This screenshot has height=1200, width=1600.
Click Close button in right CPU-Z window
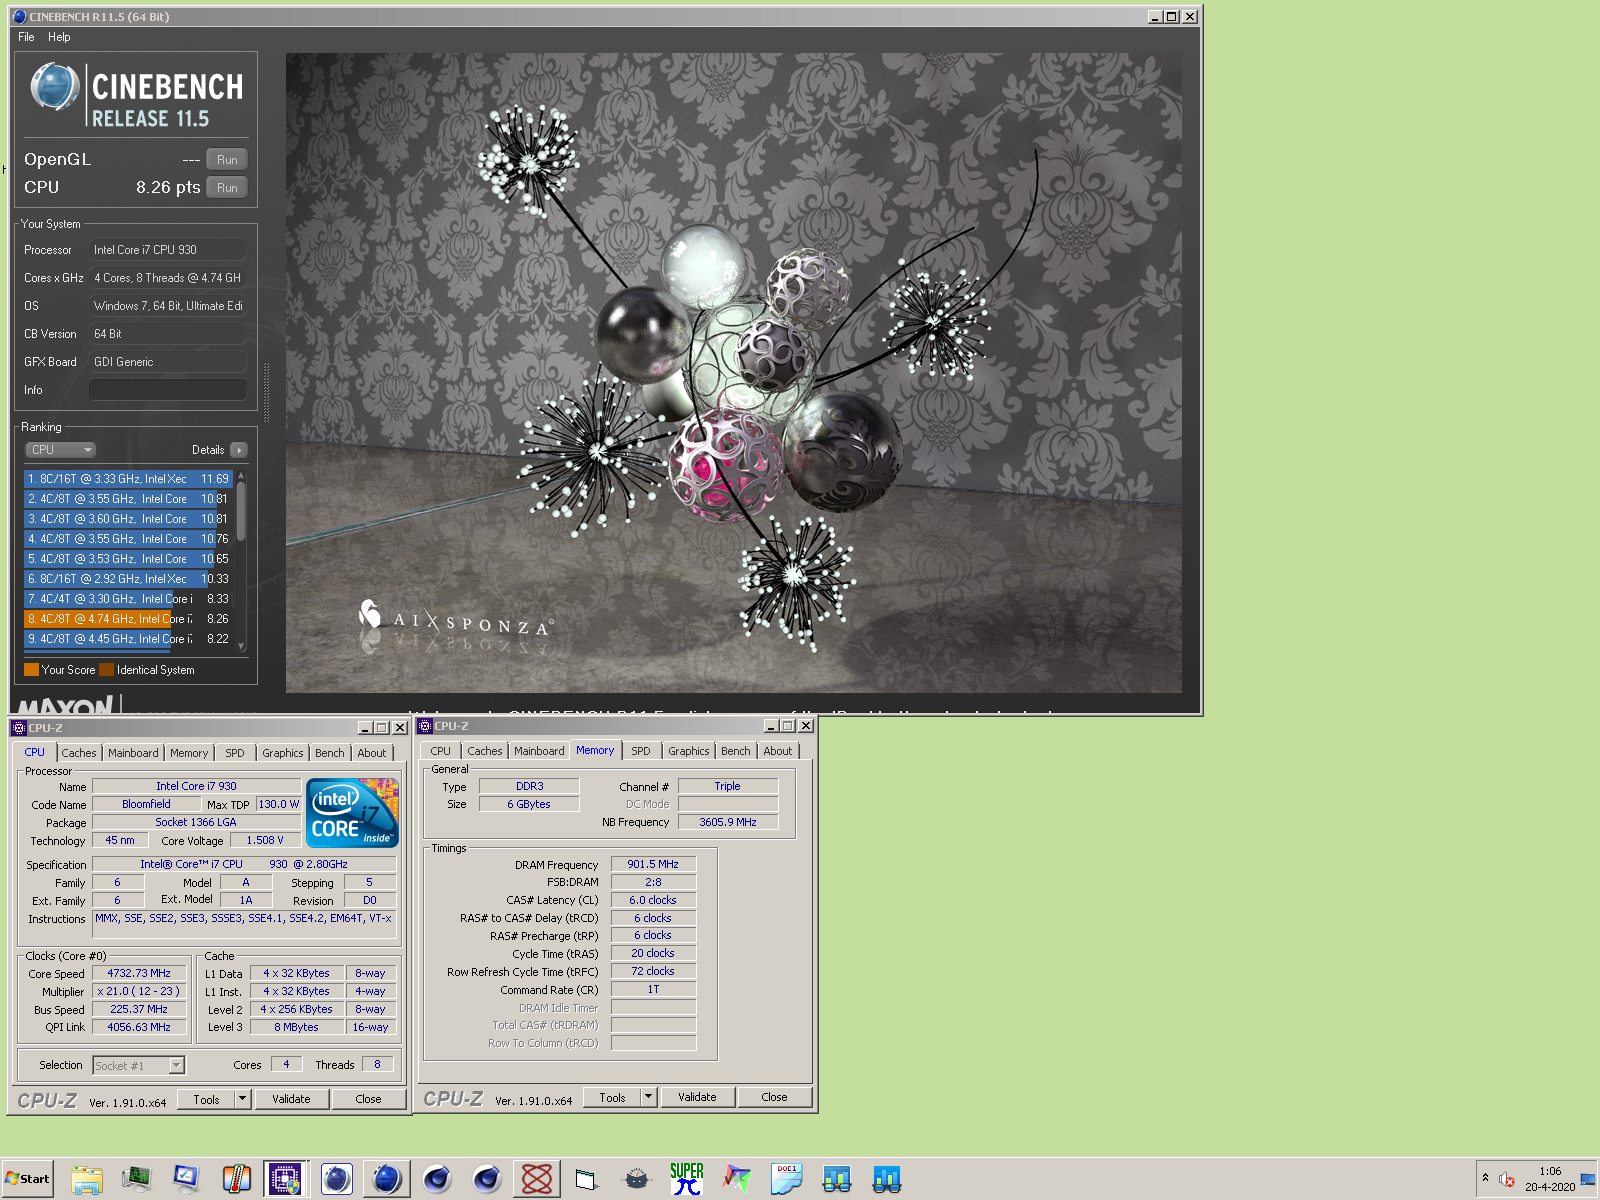pyautogui.click(x=774, y=1097)
